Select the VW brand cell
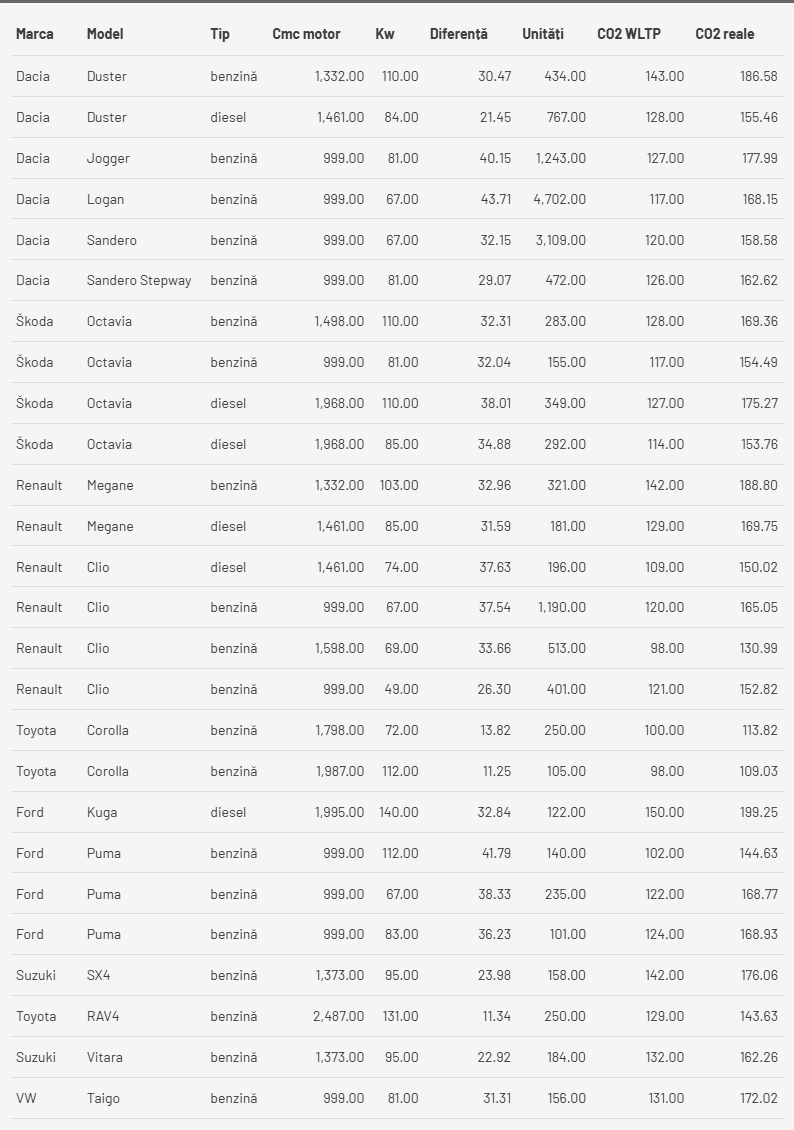Screen dimensions: 794x1130 (x=26, y=1098)
